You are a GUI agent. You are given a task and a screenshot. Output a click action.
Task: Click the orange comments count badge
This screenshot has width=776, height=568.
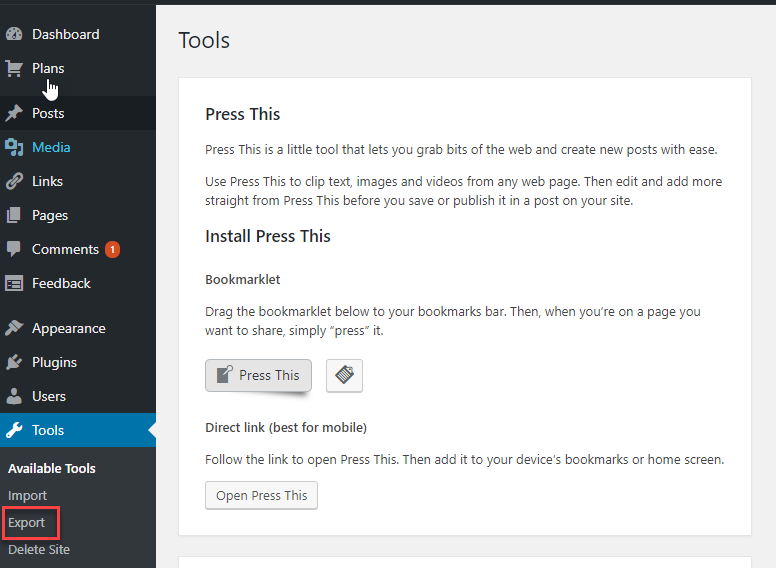[112, 249]
